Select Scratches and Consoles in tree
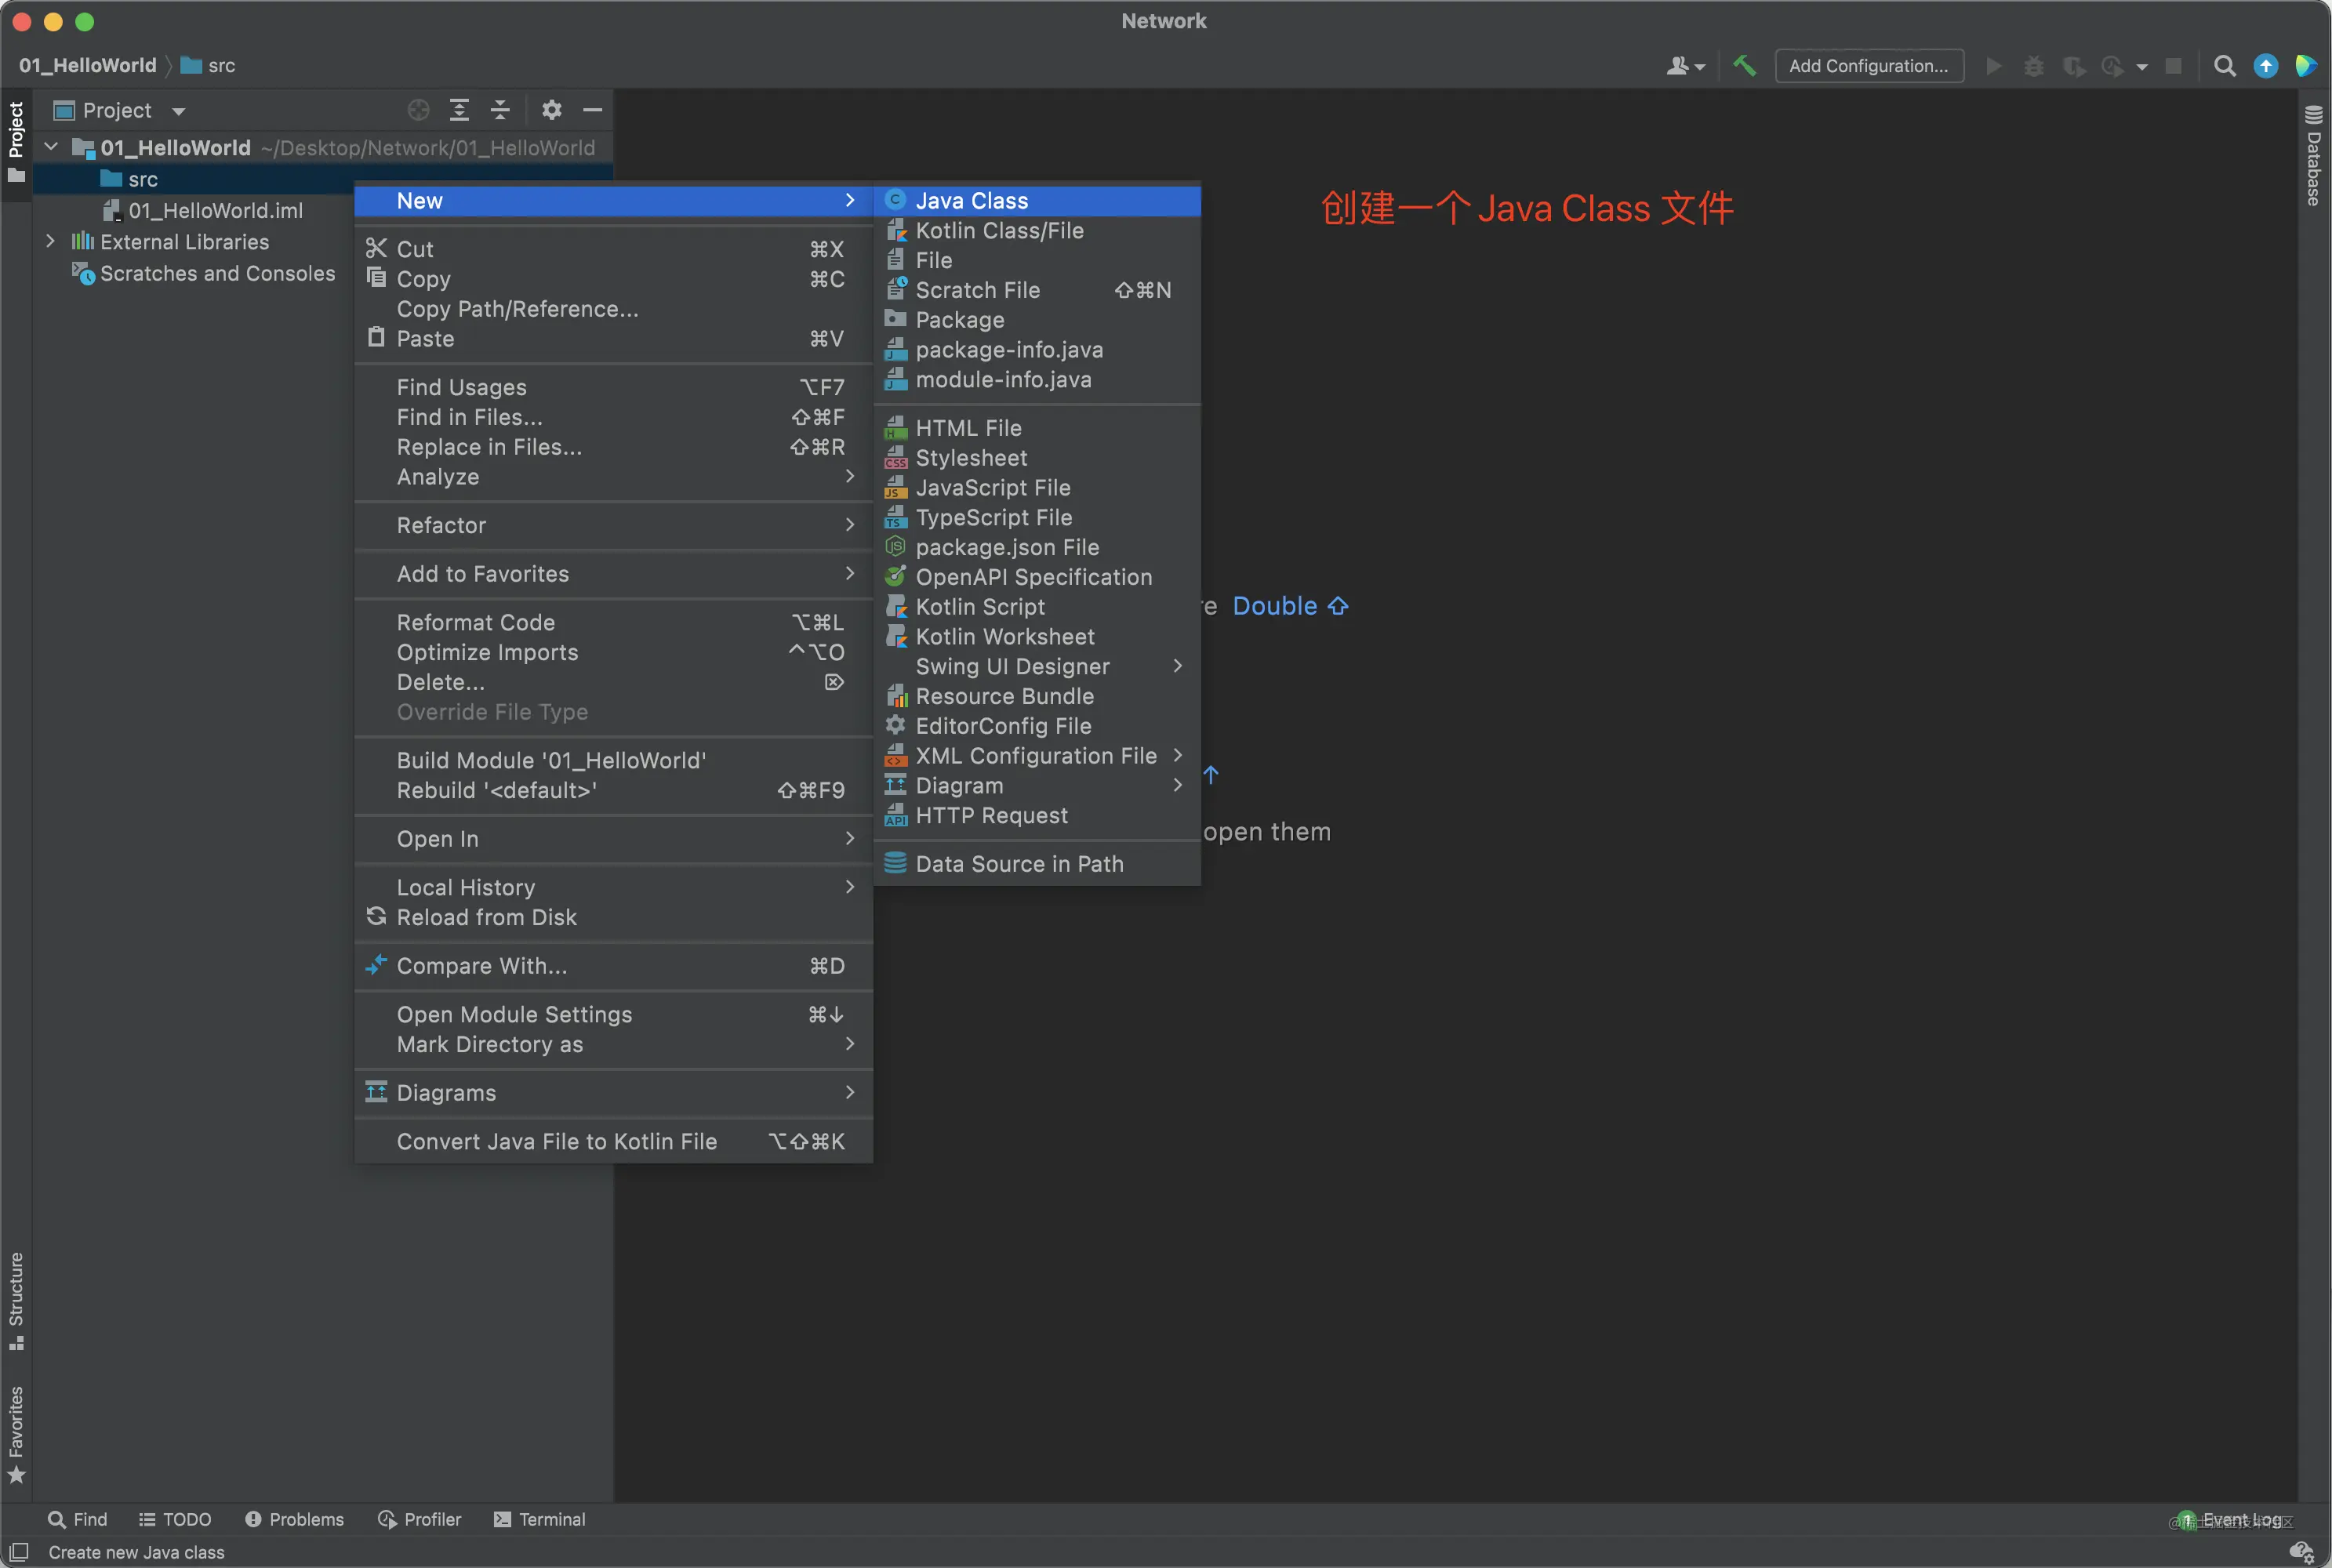The height and width of the screenshot is (1568, 2332). point(204,273)
